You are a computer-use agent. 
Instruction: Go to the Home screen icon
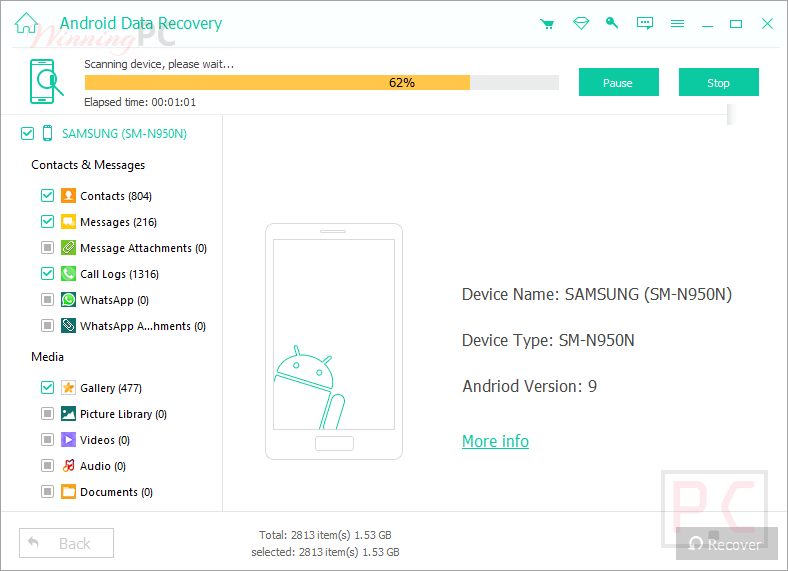(26, 23)
